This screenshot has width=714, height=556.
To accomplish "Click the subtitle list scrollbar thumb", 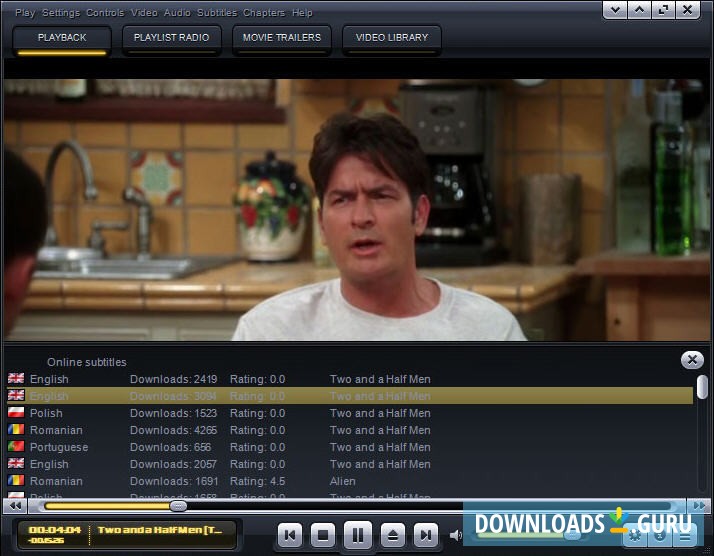I will click(703, 387).
